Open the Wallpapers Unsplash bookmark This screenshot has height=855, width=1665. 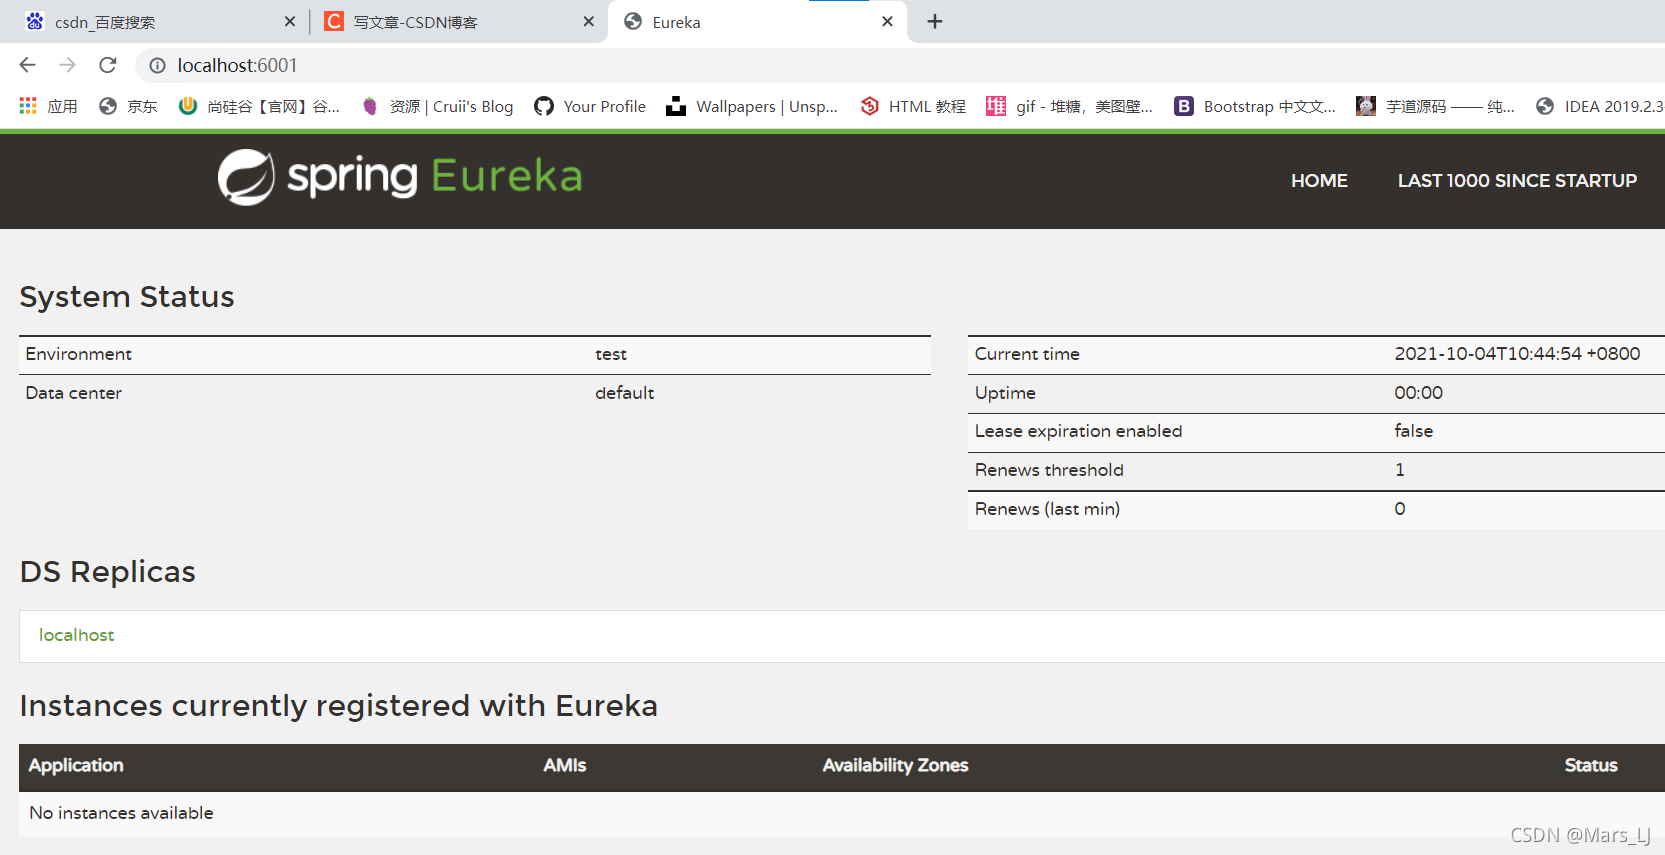point(752,106)
